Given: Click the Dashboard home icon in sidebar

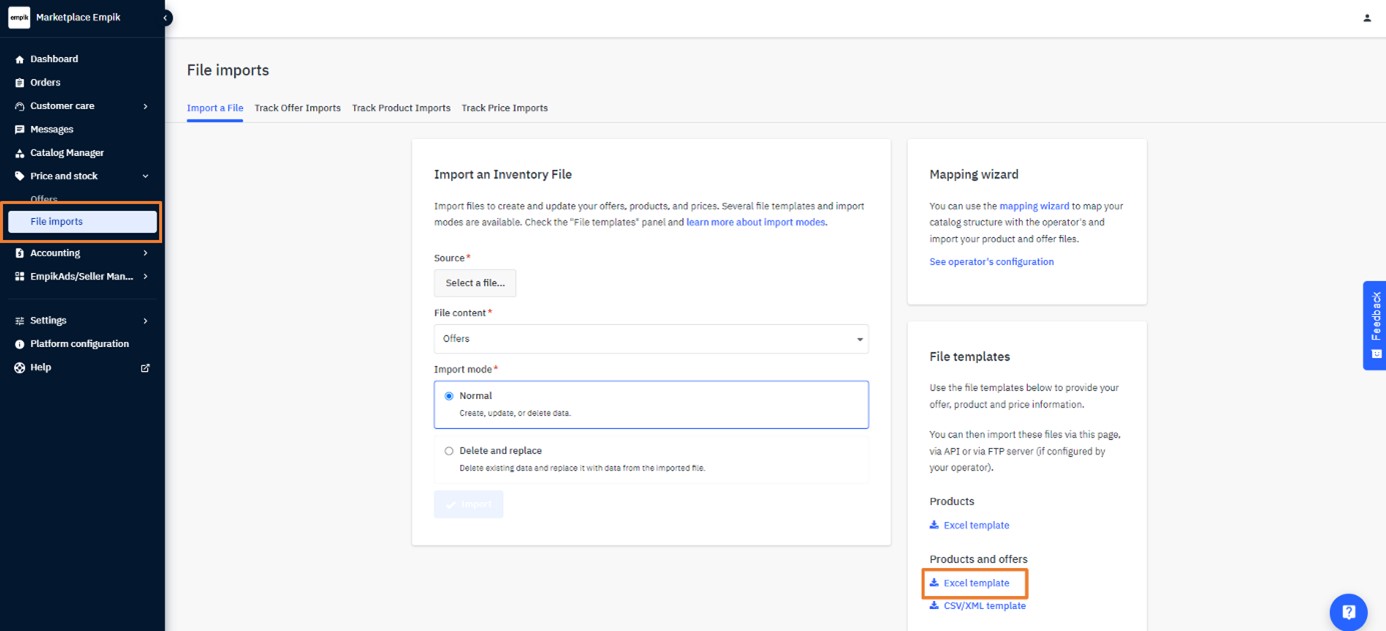Looking at the screenshot, I should point(20,59).
